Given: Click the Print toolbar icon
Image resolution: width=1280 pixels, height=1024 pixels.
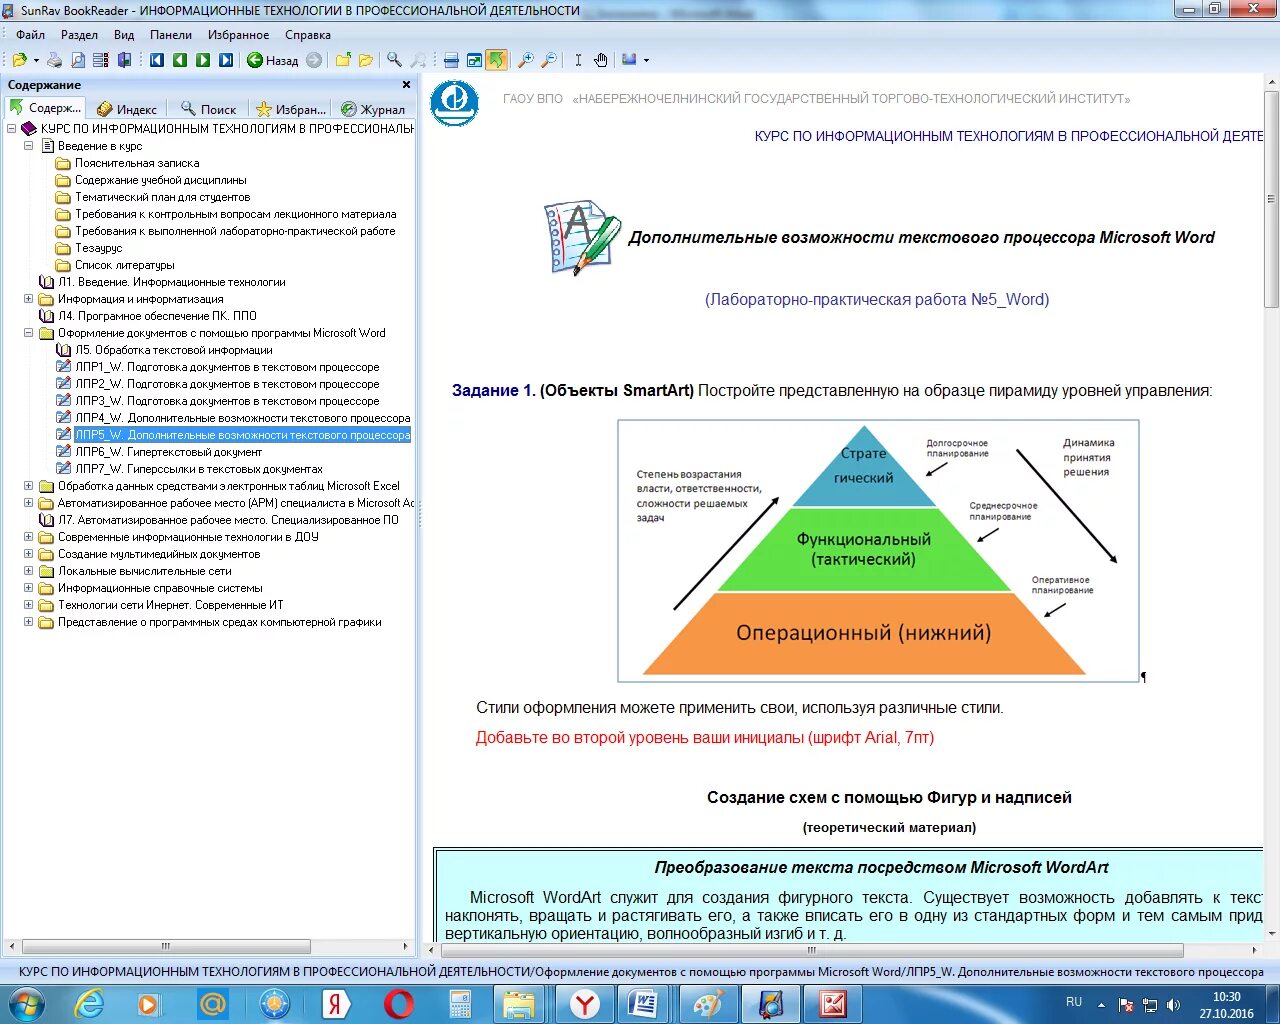Looking at the screenshot, I should pos(54,60).
